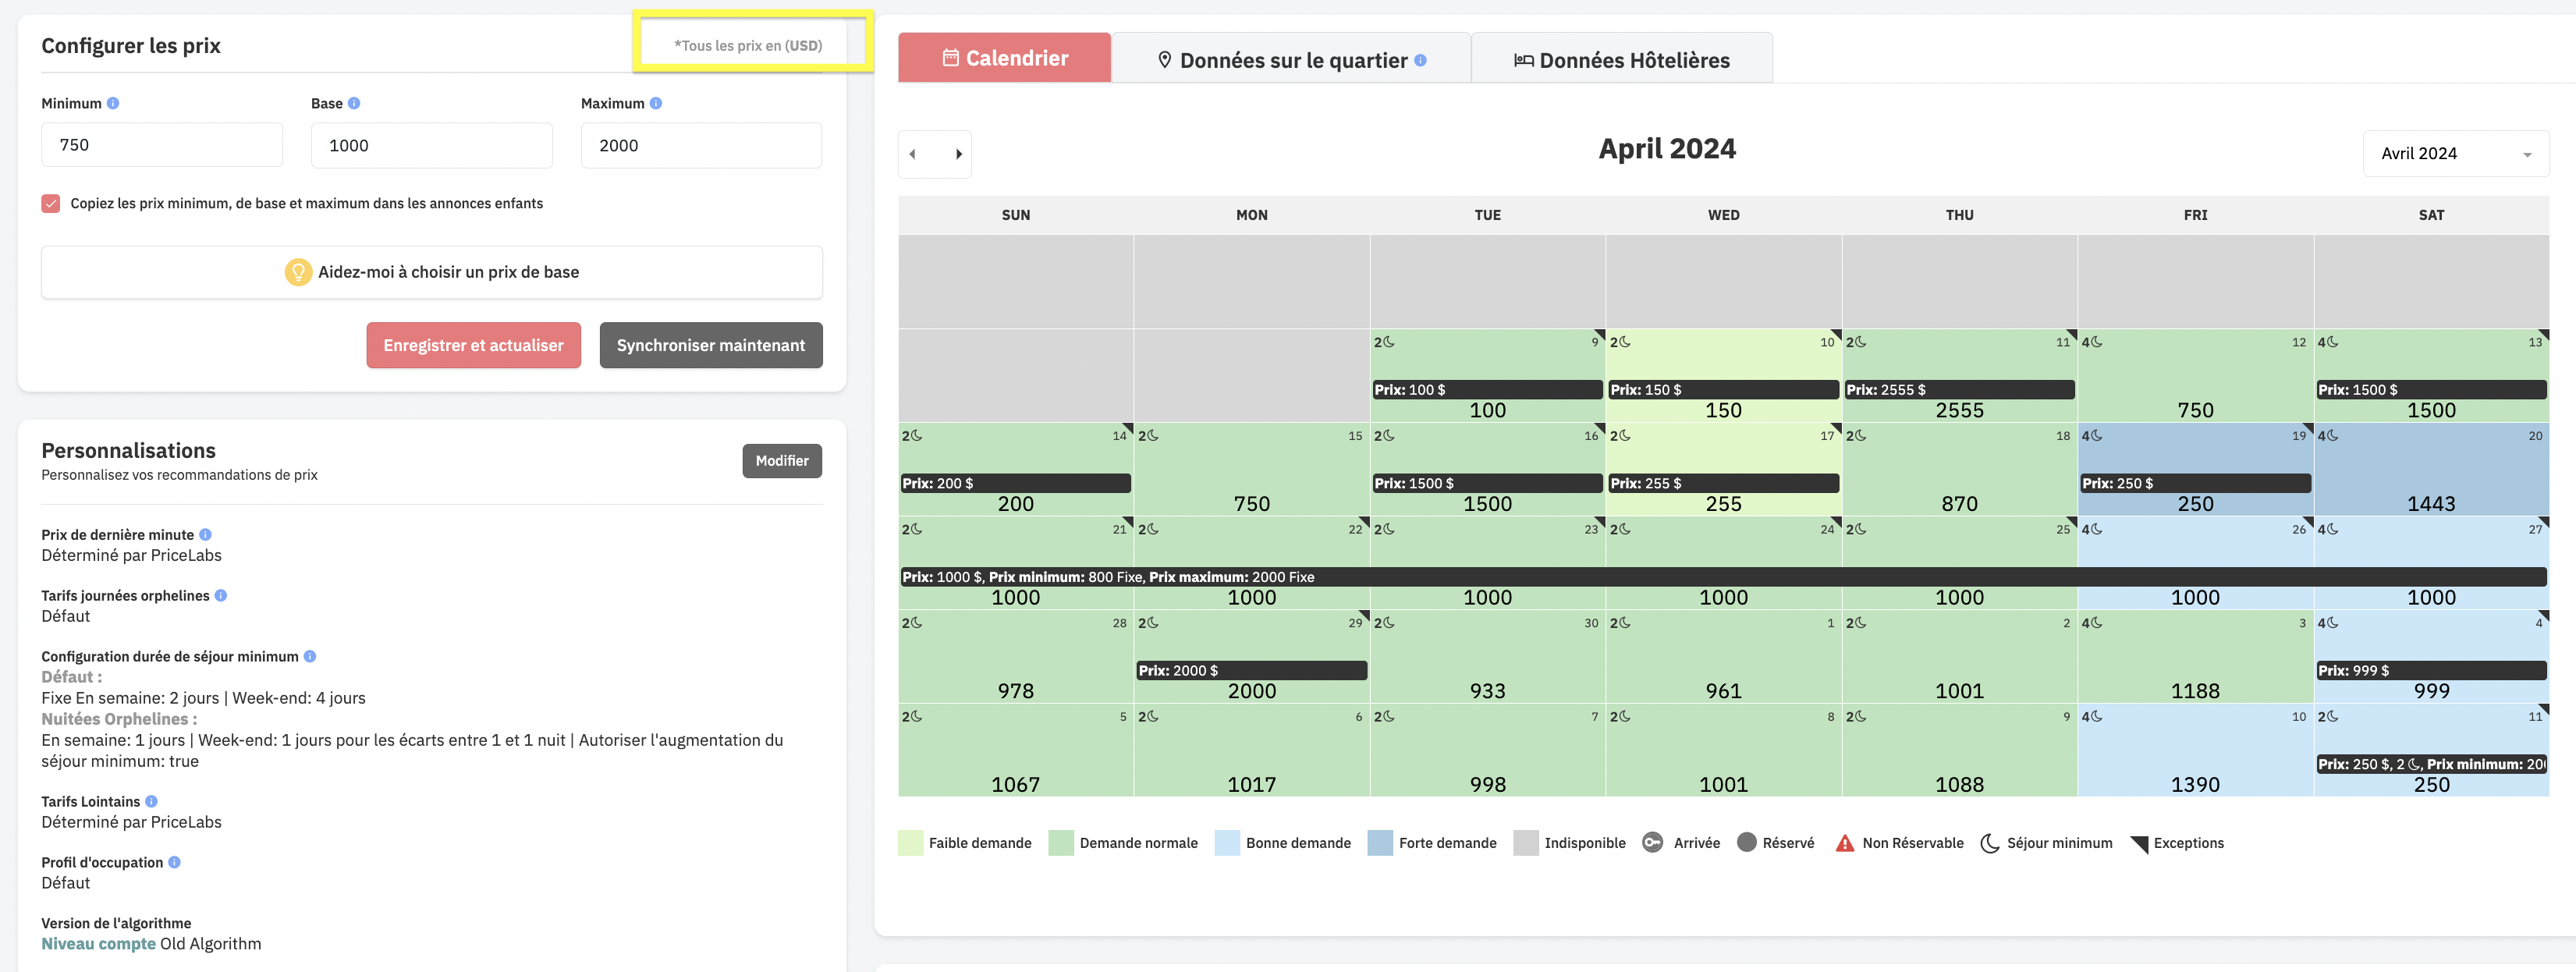Click info icon beside Tarifs Lointains
This screenshot has width=2576, height=972.
[x=151, y=801]
